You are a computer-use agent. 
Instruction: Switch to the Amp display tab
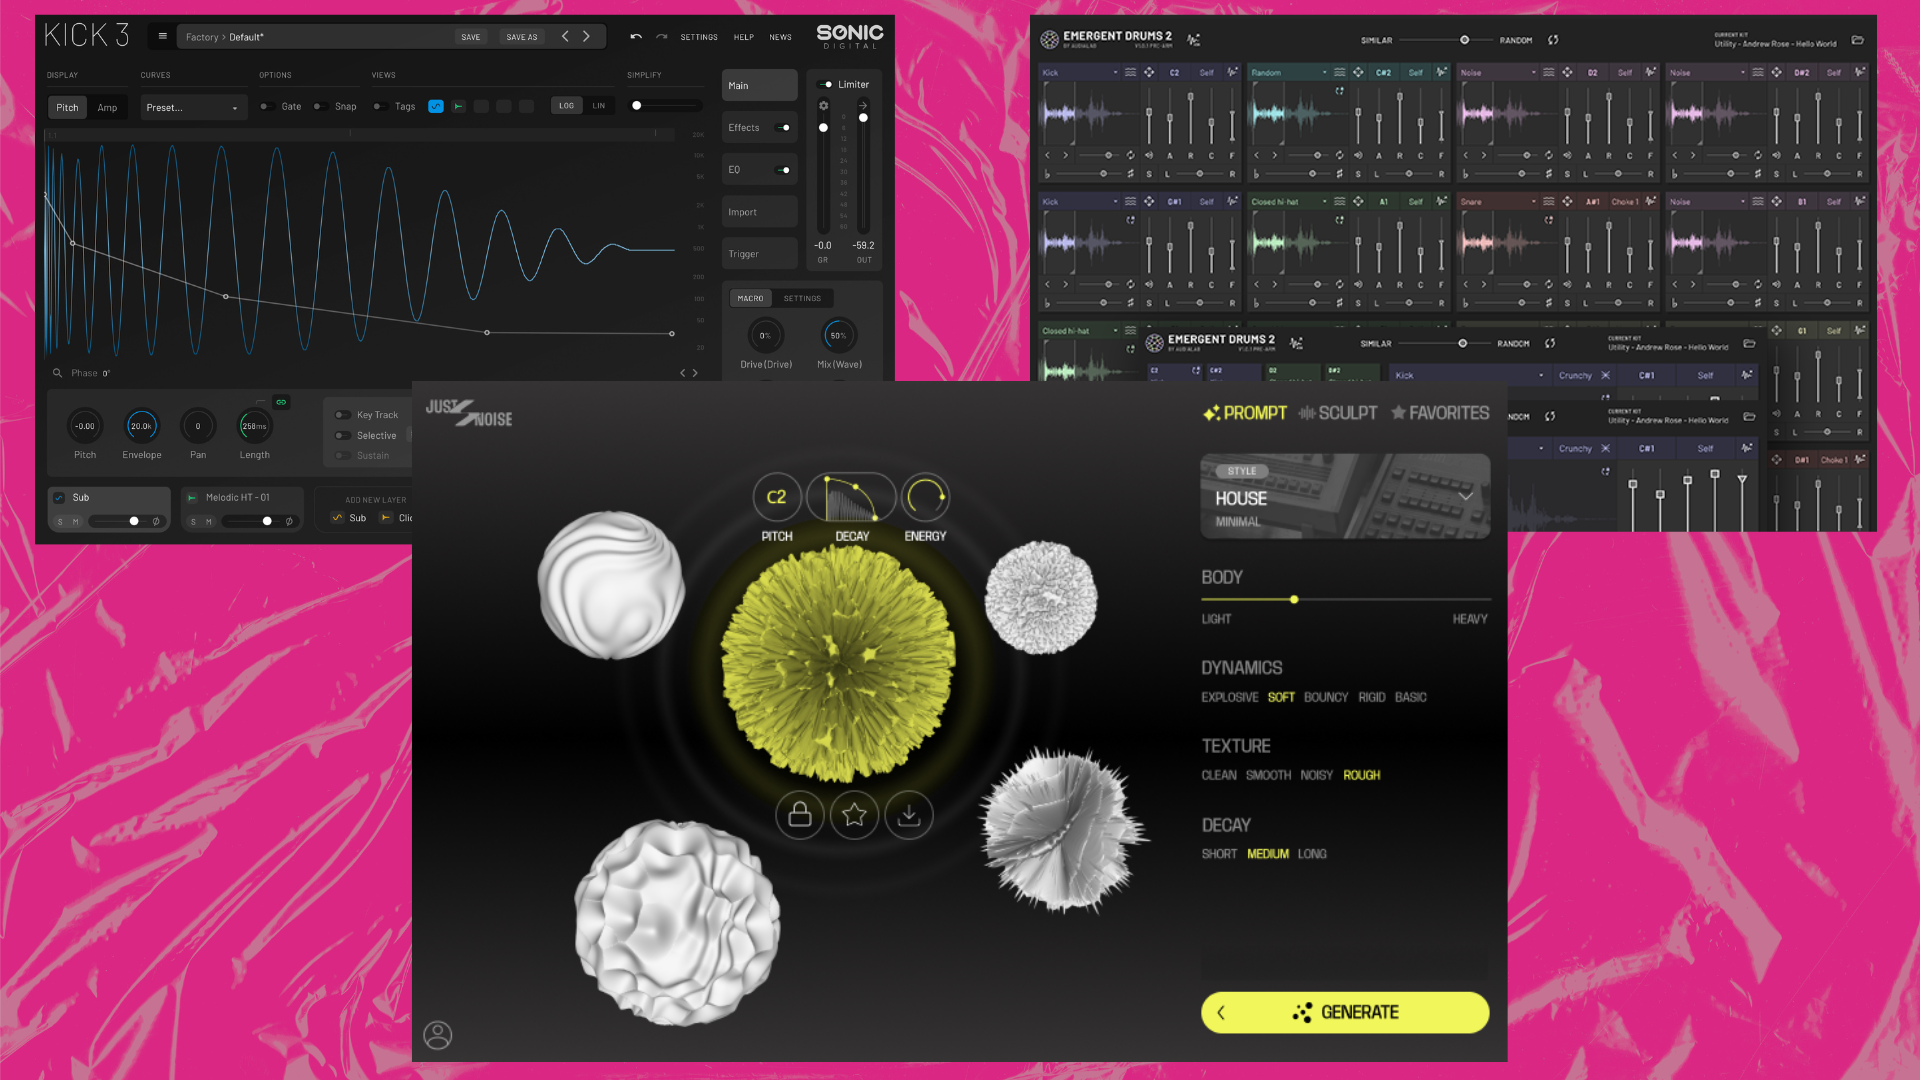[107, 107]
